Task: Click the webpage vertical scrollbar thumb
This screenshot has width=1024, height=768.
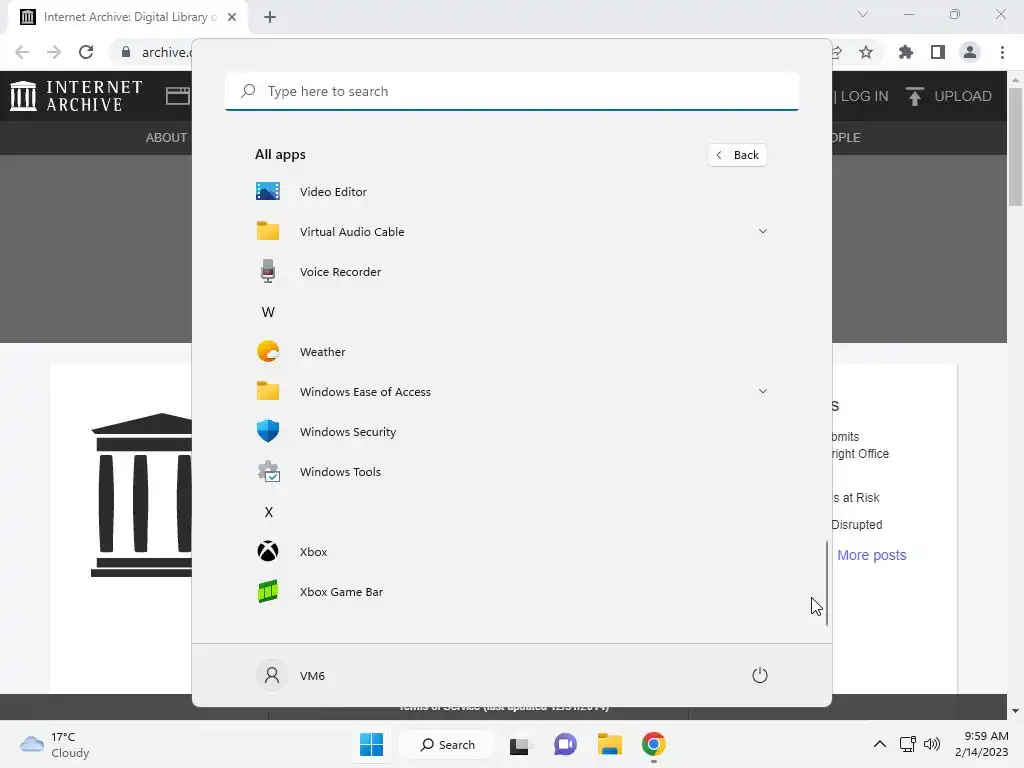Action: tap(1015, 146)
